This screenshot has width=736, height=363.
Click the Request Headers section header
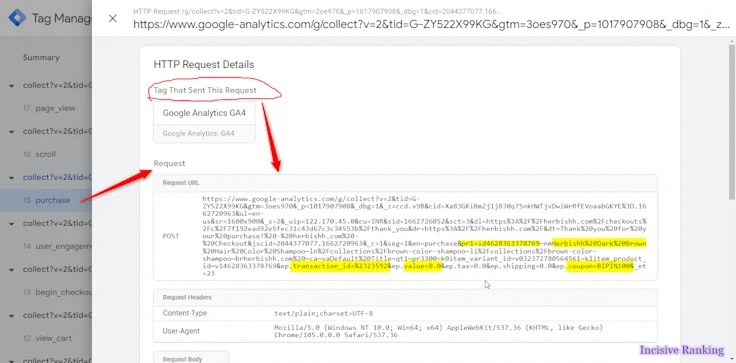(x=405, y=297)
